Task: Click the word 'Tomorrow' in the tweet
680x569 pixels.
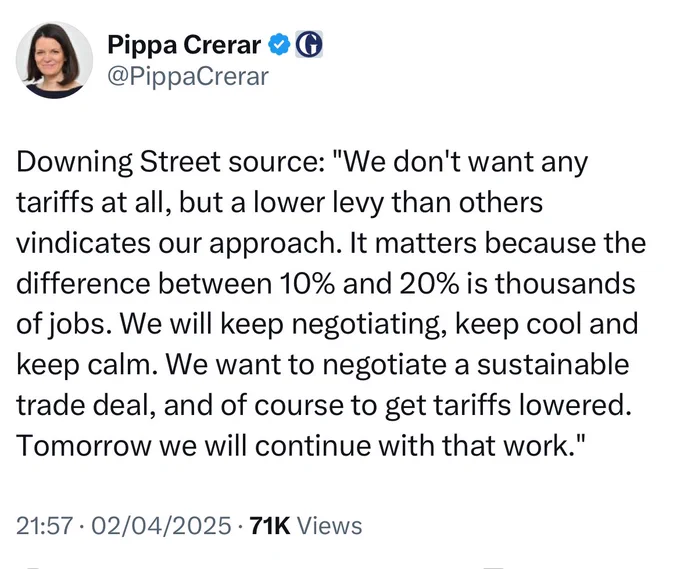Action: coord(83,446)
